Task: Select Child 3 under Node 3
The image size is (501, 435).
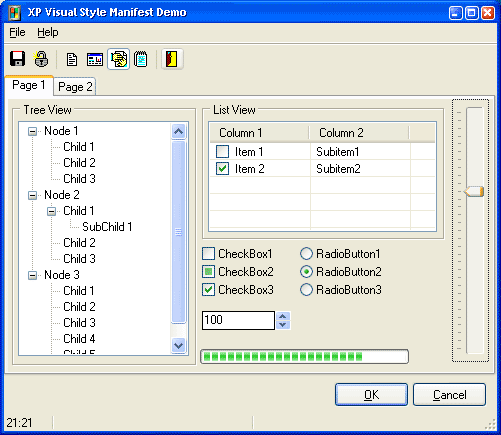Action: click(x=79, y=323)
